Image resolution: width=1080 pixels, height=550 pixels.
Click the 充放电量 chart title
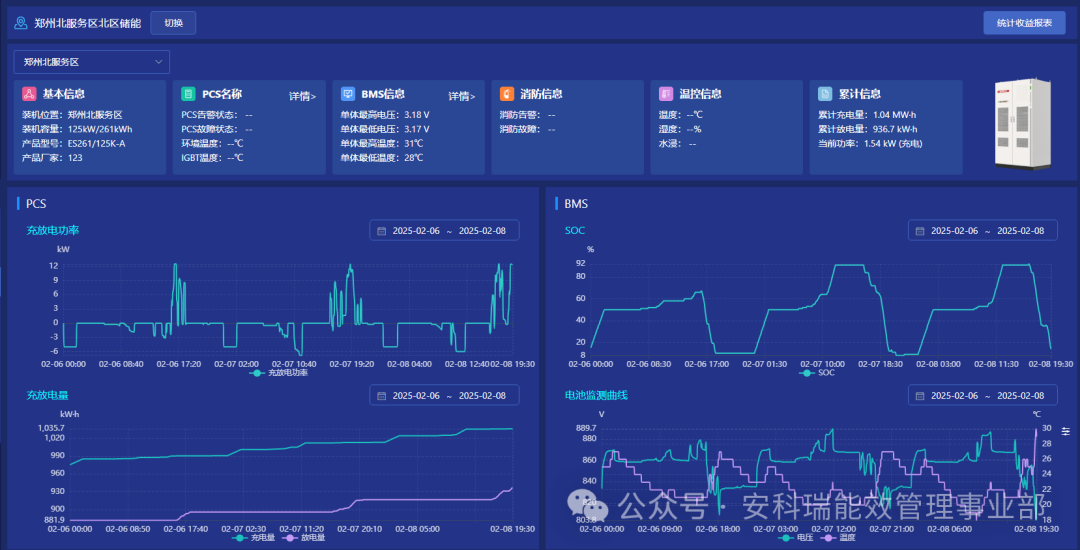(x=48, y=395)
